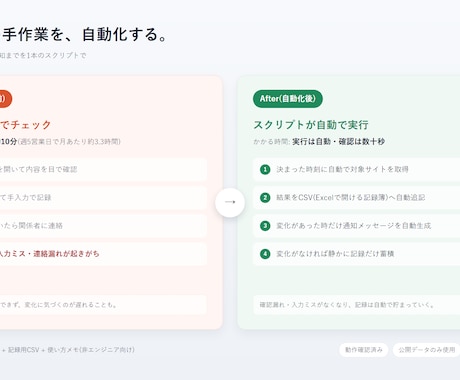
Task: Click the 公開データのみ使用 tag
Action: click(426, 350)
